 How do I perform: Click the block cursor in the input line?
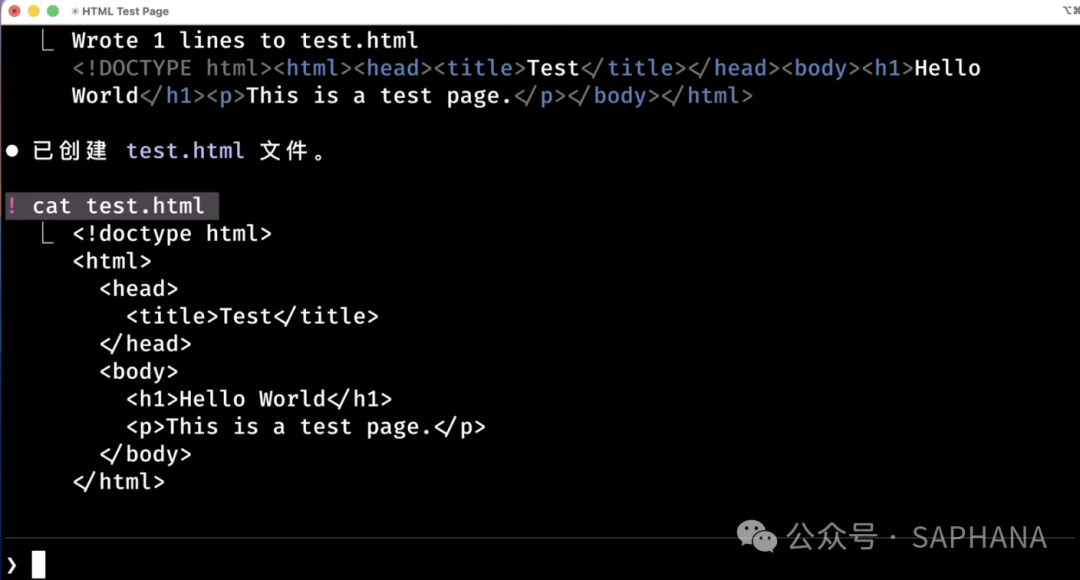coord(39,565)
